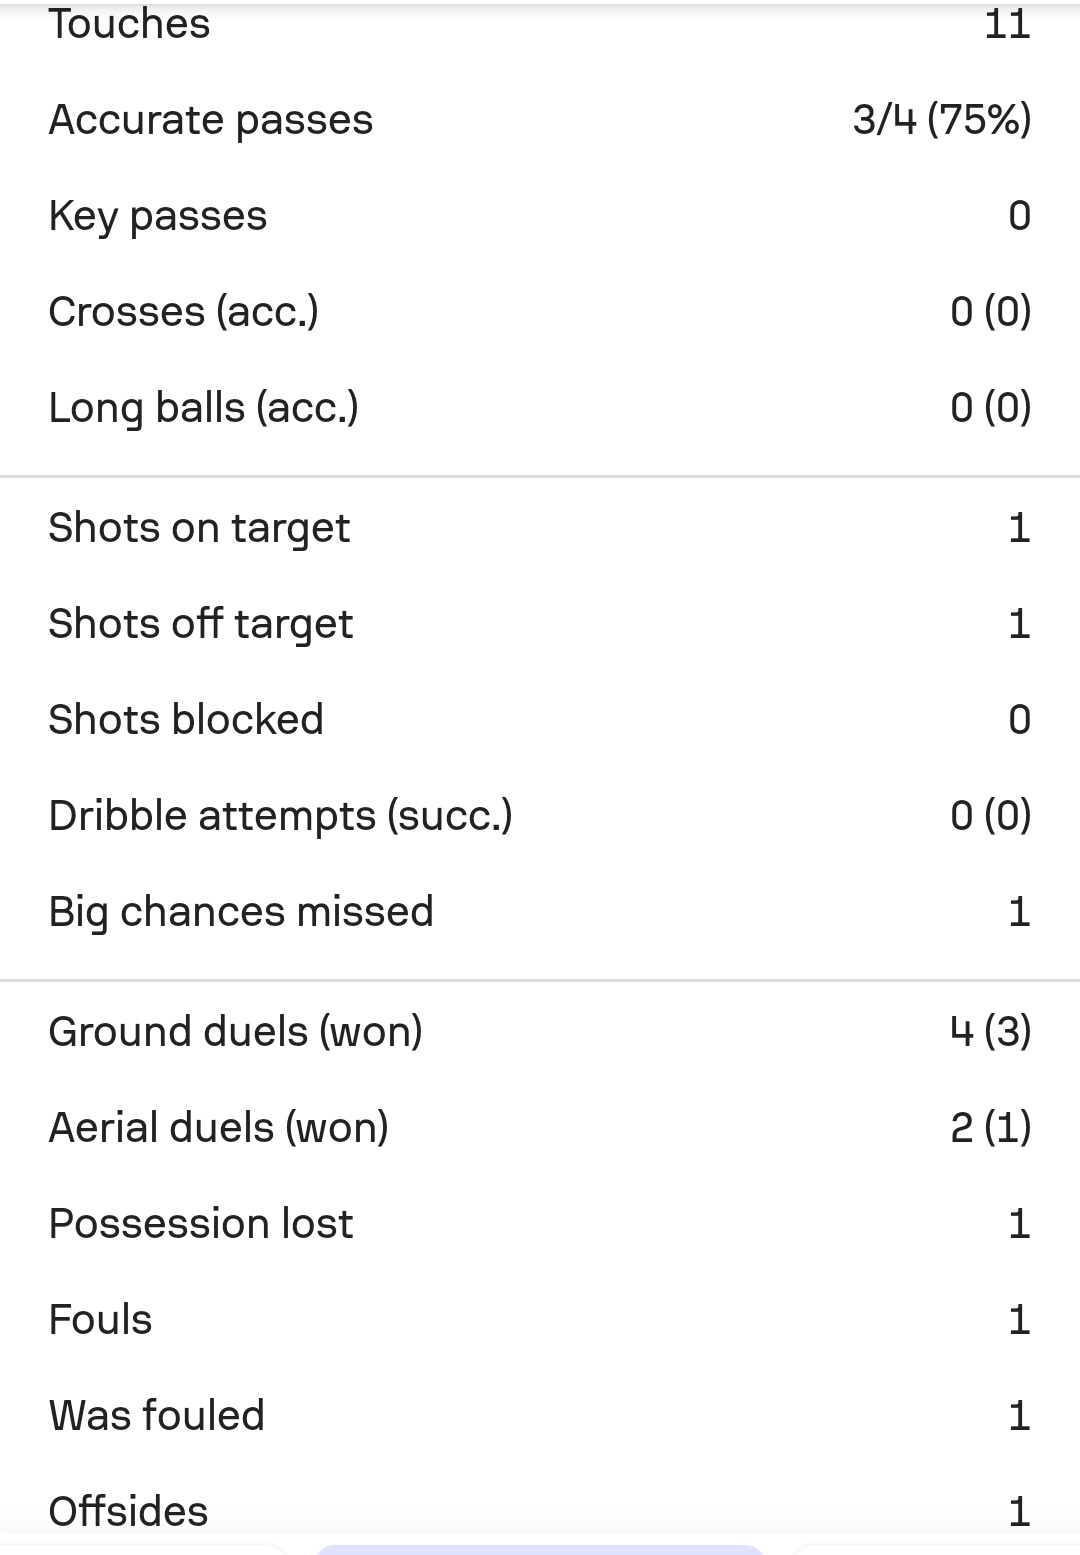The image size is (1080, 1555).
Task: Tap the Key passes label
Action: click(158, 216)
